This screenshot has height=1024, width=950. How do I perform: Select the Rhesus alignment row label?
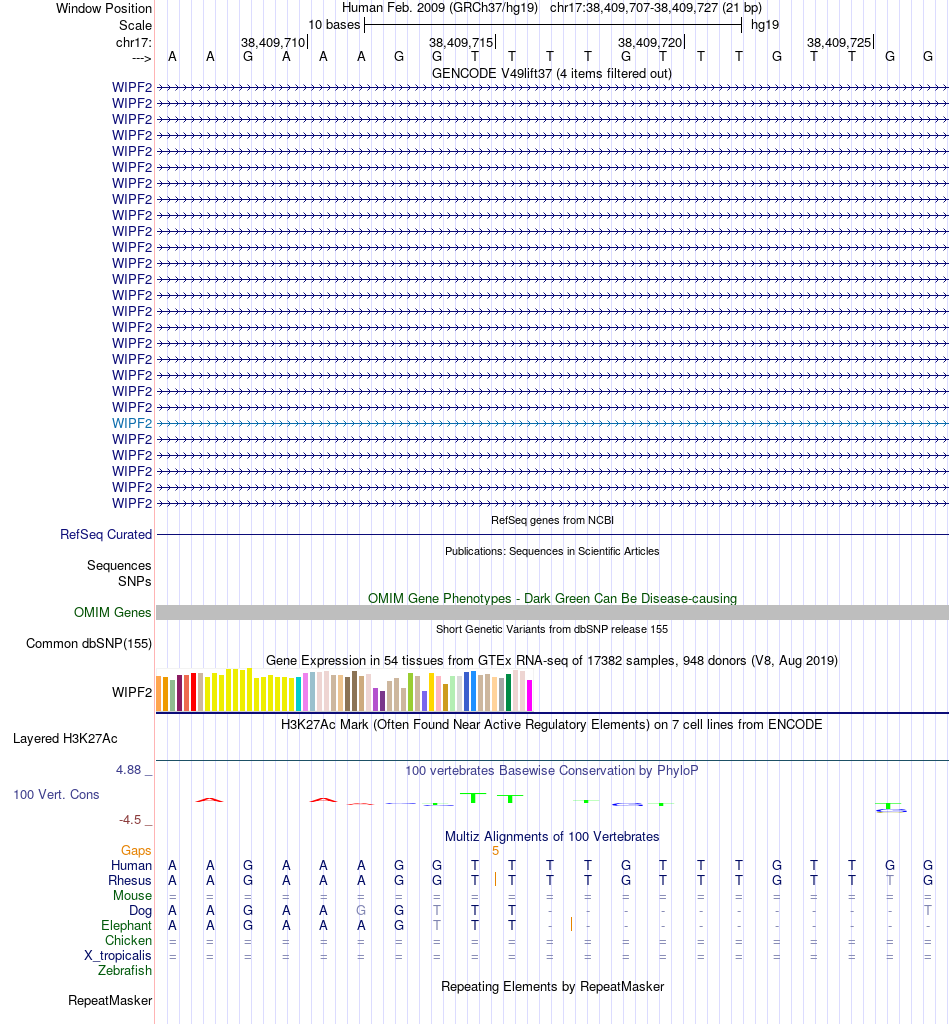tap(130, 880)
